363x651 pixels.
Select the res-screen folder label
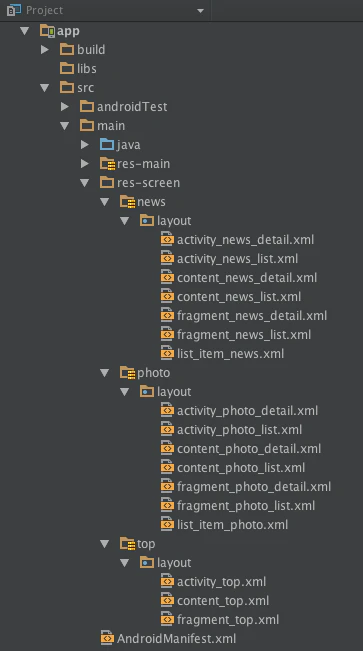pos(148,183)
